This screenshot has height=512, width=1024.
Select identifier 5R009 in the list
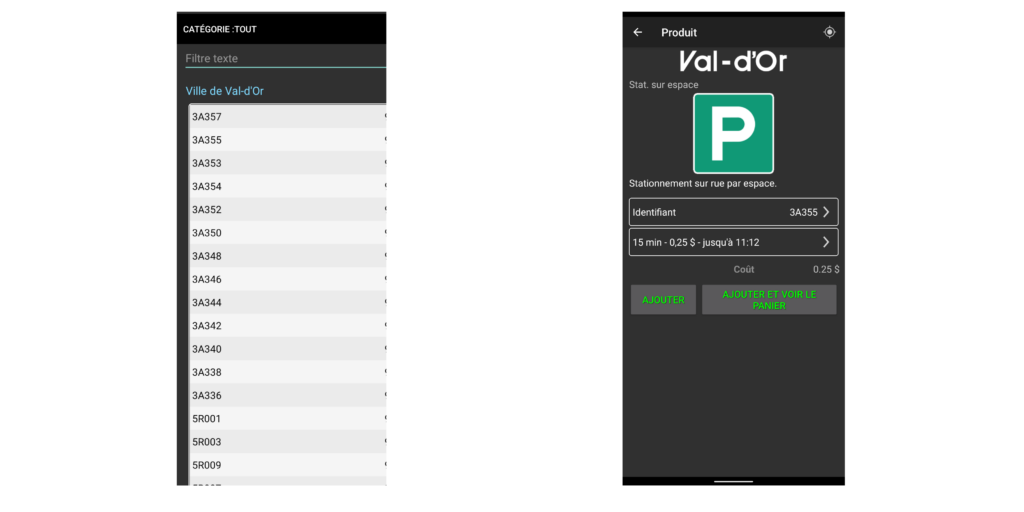[x=288, y=465]
